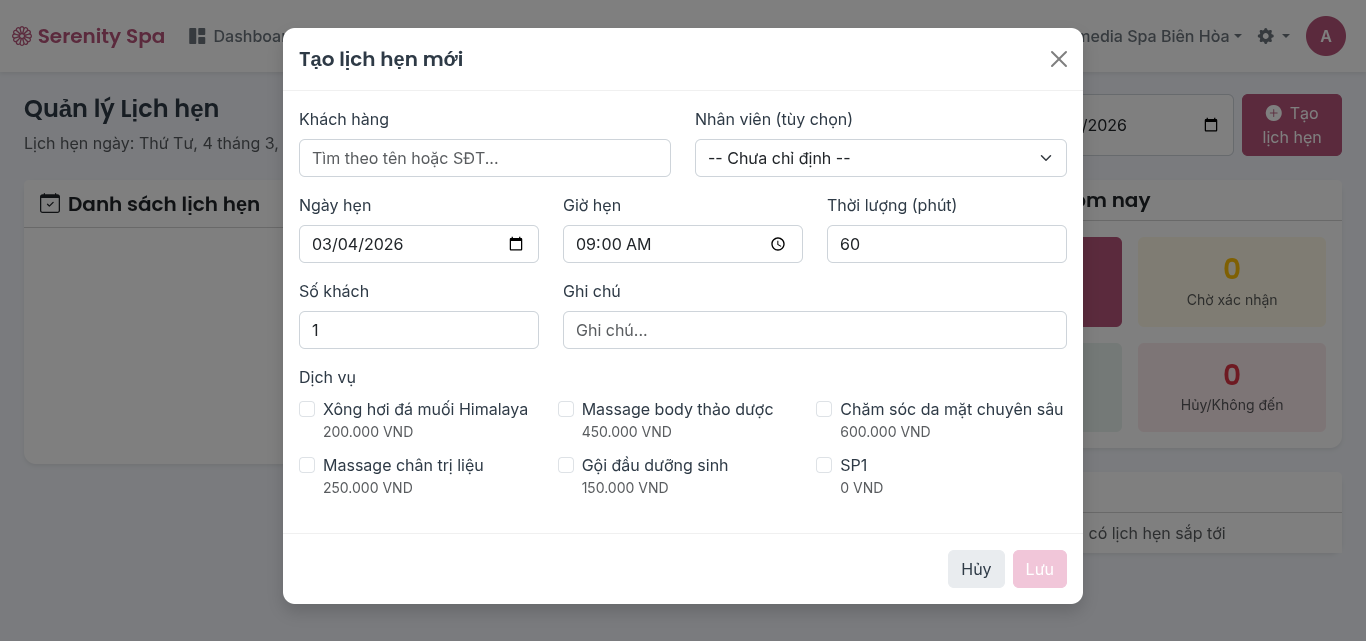The width and height of the screenshot is (1366, 641).
Task: Click calendar icon in background date filter
Action: click(x=1211, y=125)
